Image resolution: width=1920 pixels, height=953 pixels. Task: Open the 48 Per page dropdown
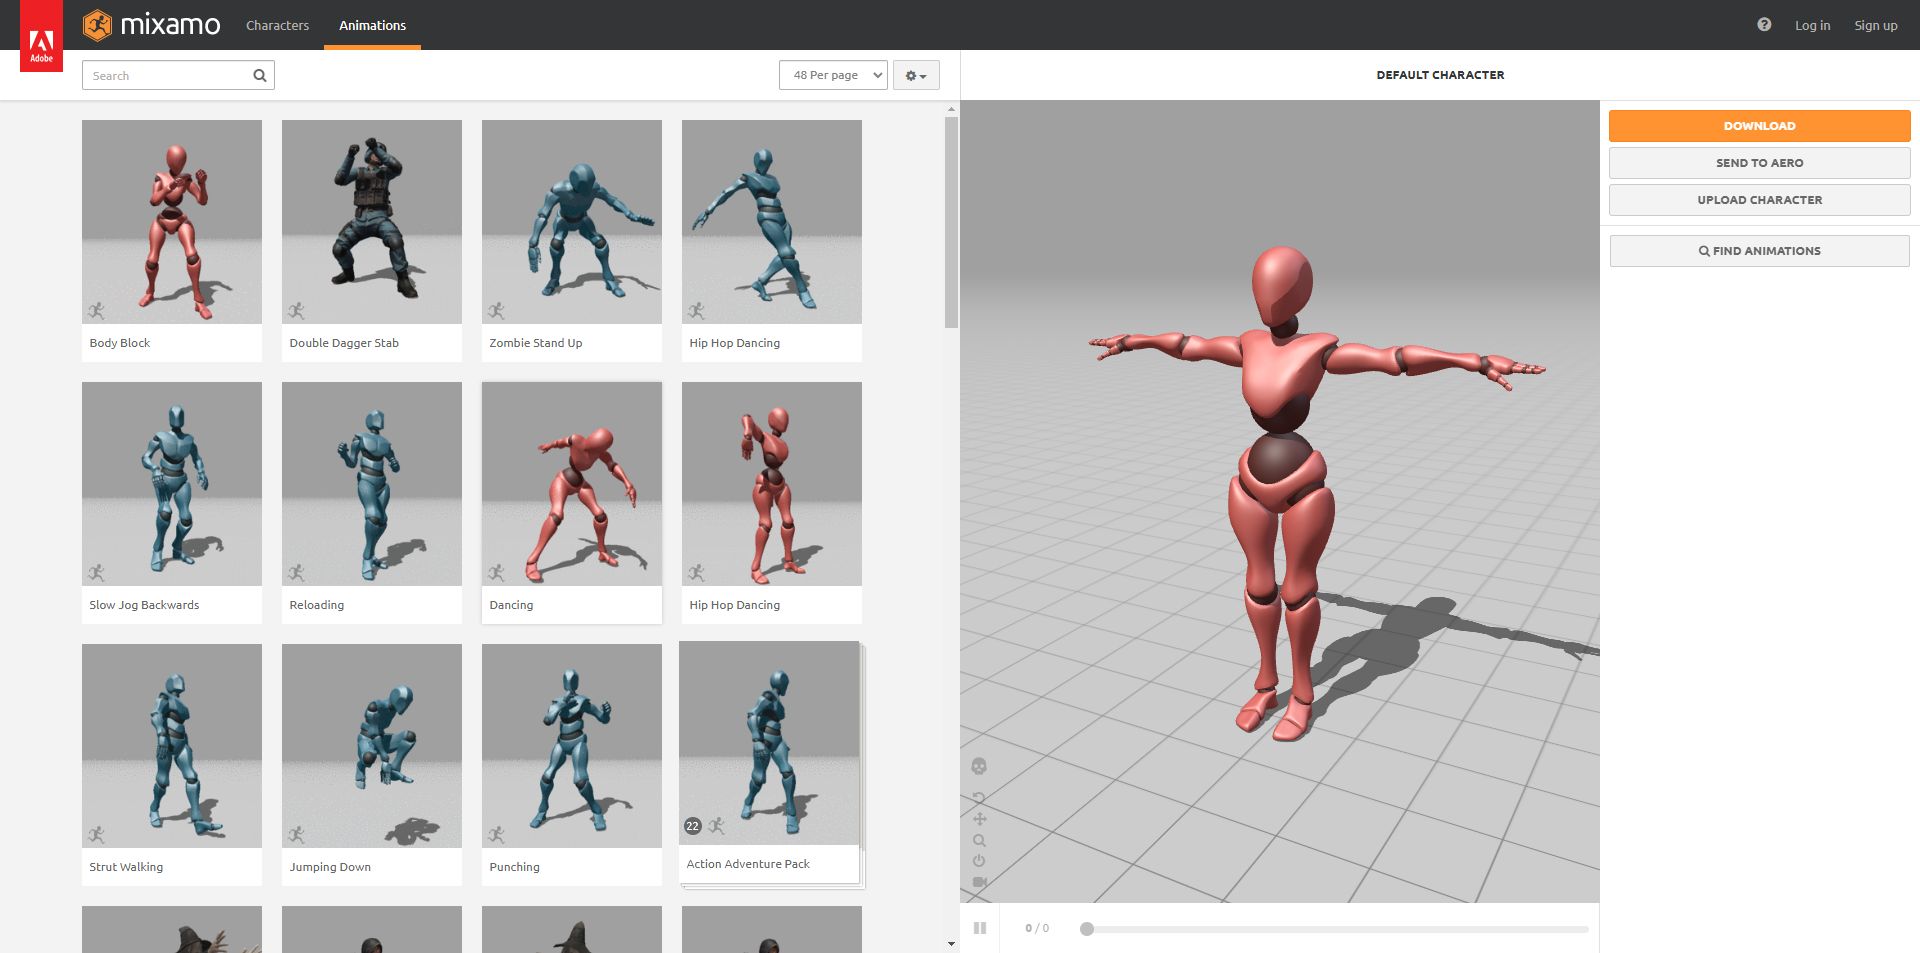pos(833,75)
